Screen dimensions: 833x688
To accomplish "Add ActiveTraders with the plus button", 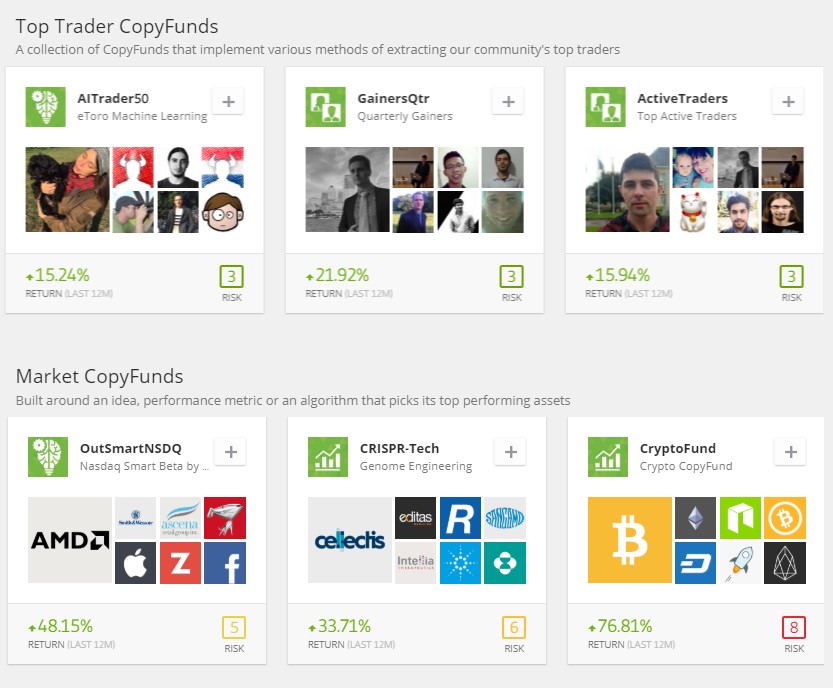I will click(788, 101).
